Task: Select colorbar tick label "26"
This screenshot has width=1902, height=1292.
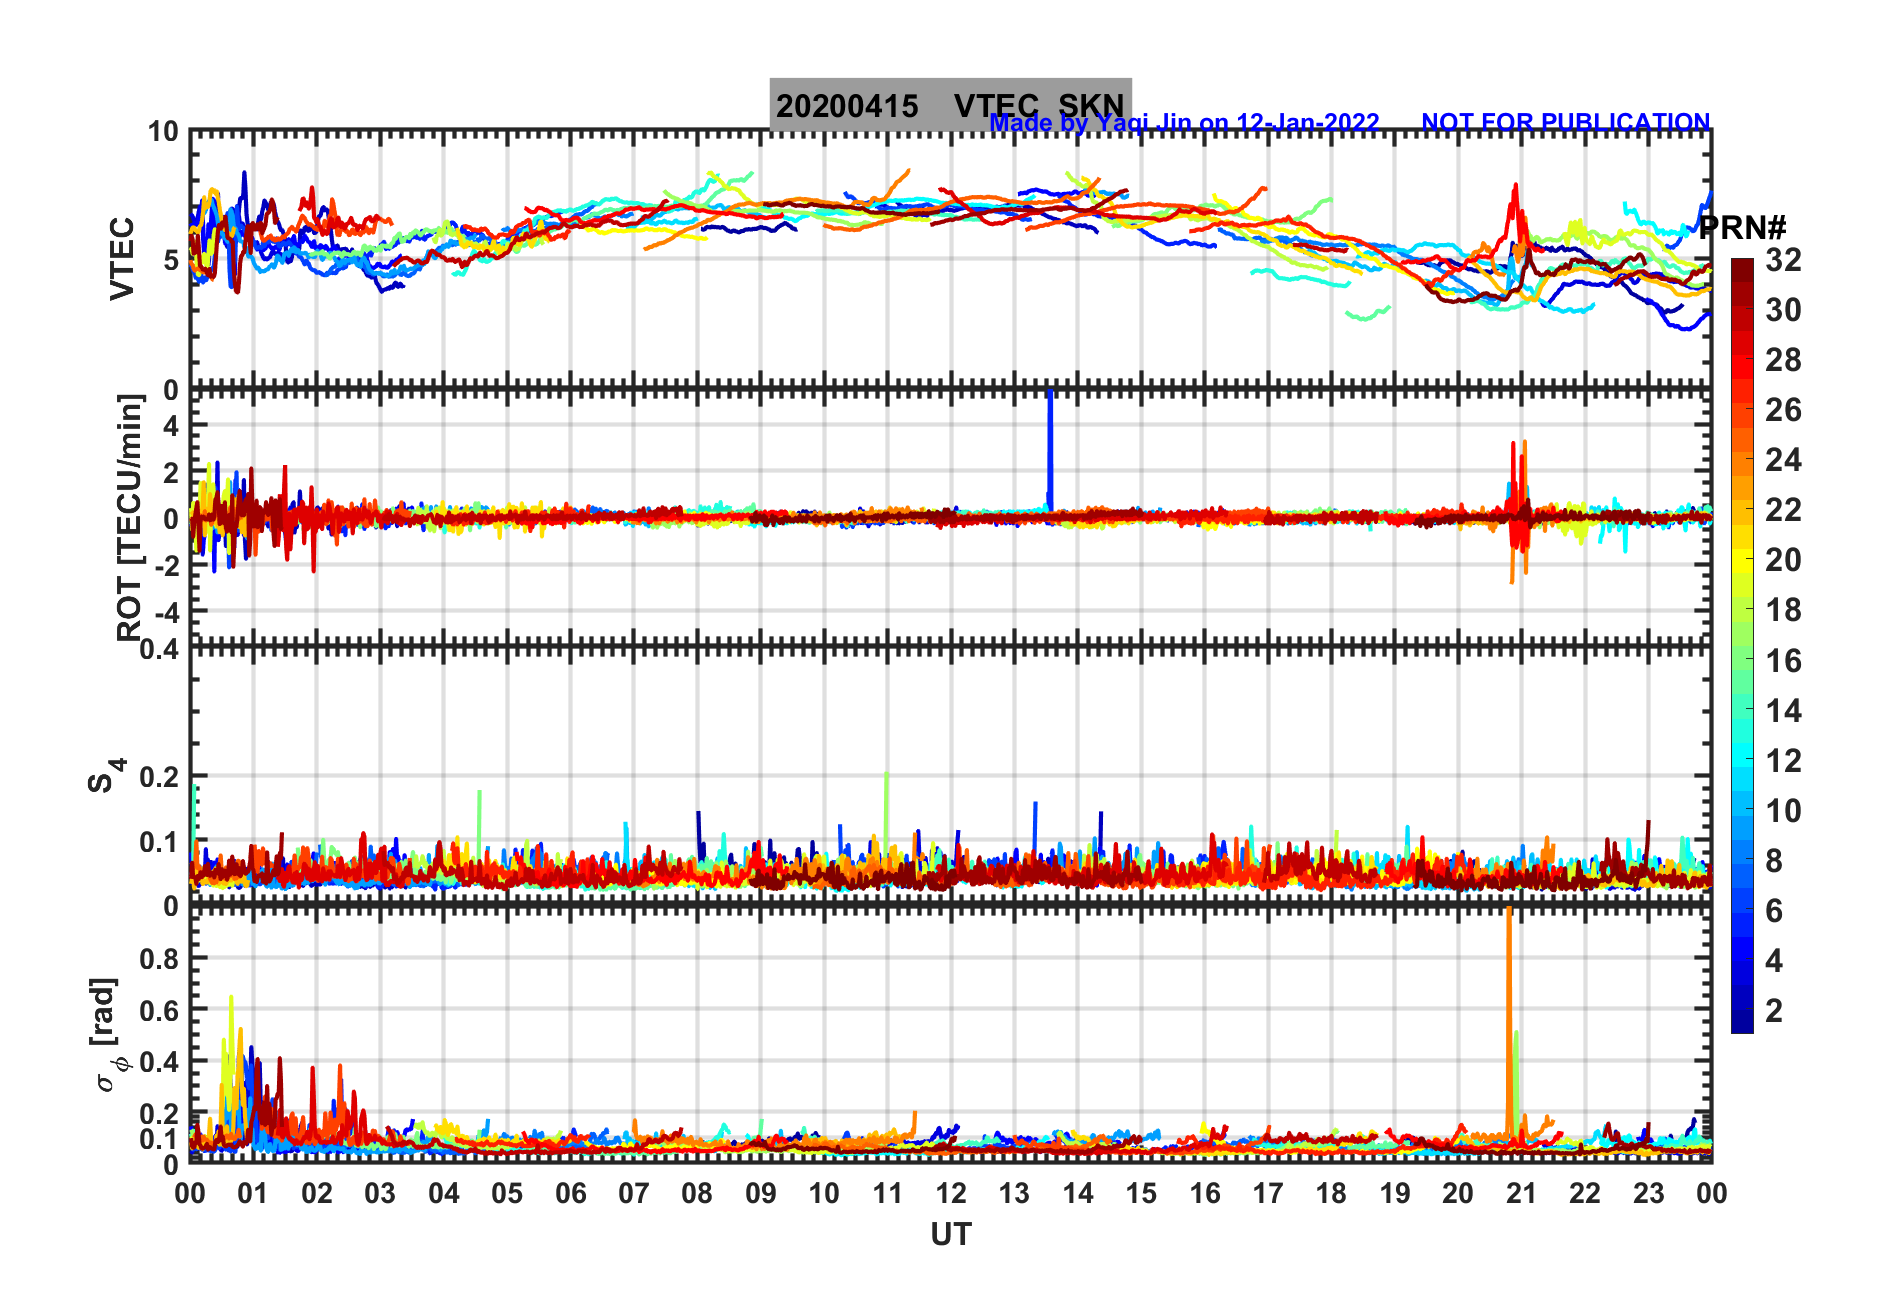Action: coord(1783,410)
